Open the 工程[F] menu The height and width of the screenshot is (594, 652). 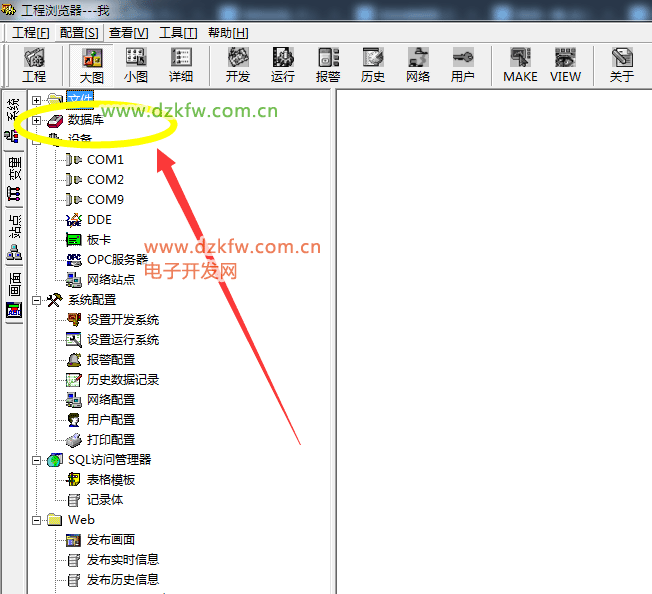31,33
